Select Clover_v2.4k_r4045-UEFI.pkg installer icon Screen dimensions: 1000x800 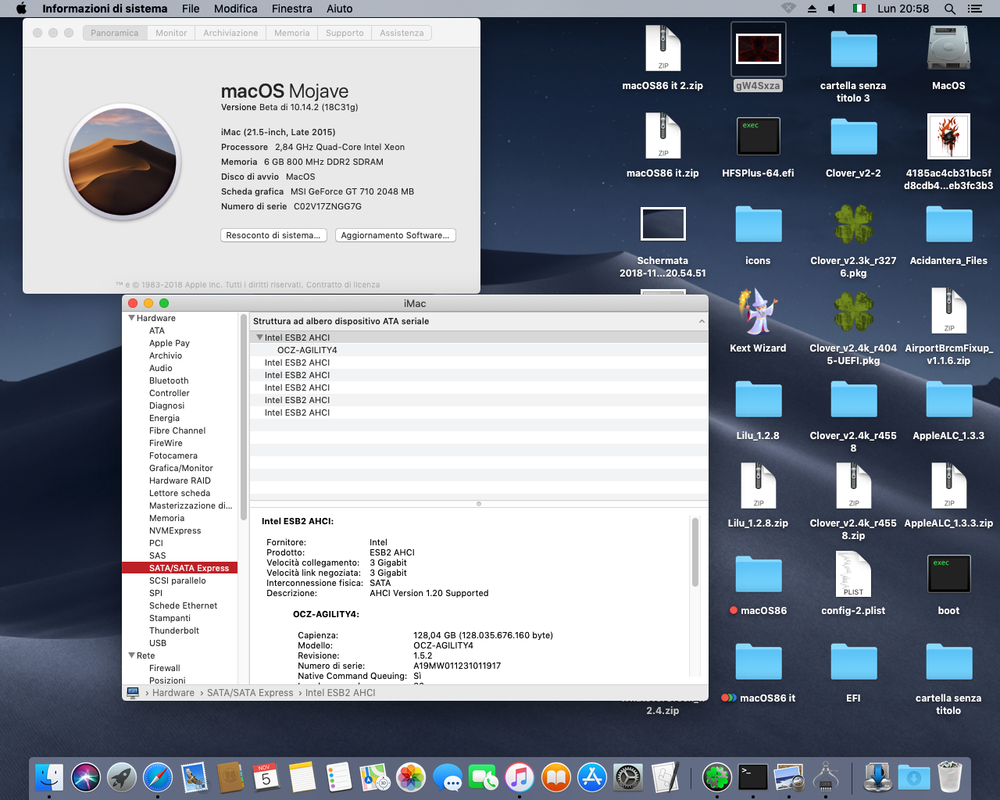pyautogui.click(x=853, y=312)
